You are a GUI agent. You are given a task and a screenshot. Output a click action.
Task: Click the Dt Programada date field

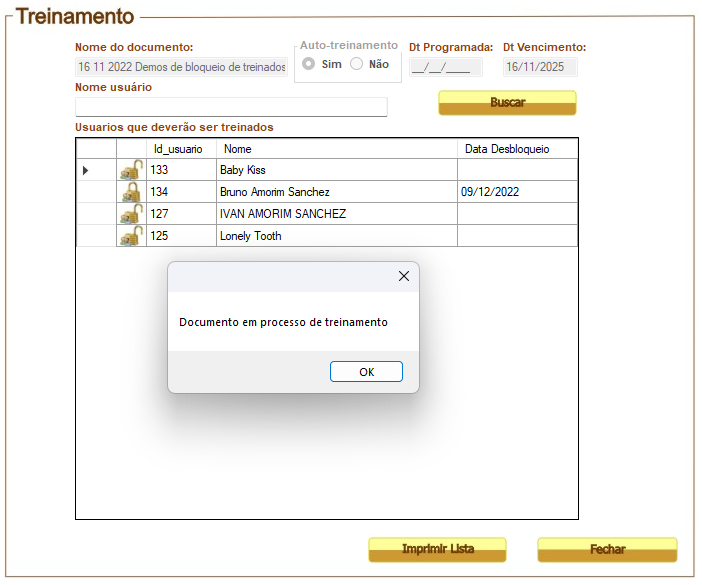click(445, 67)
